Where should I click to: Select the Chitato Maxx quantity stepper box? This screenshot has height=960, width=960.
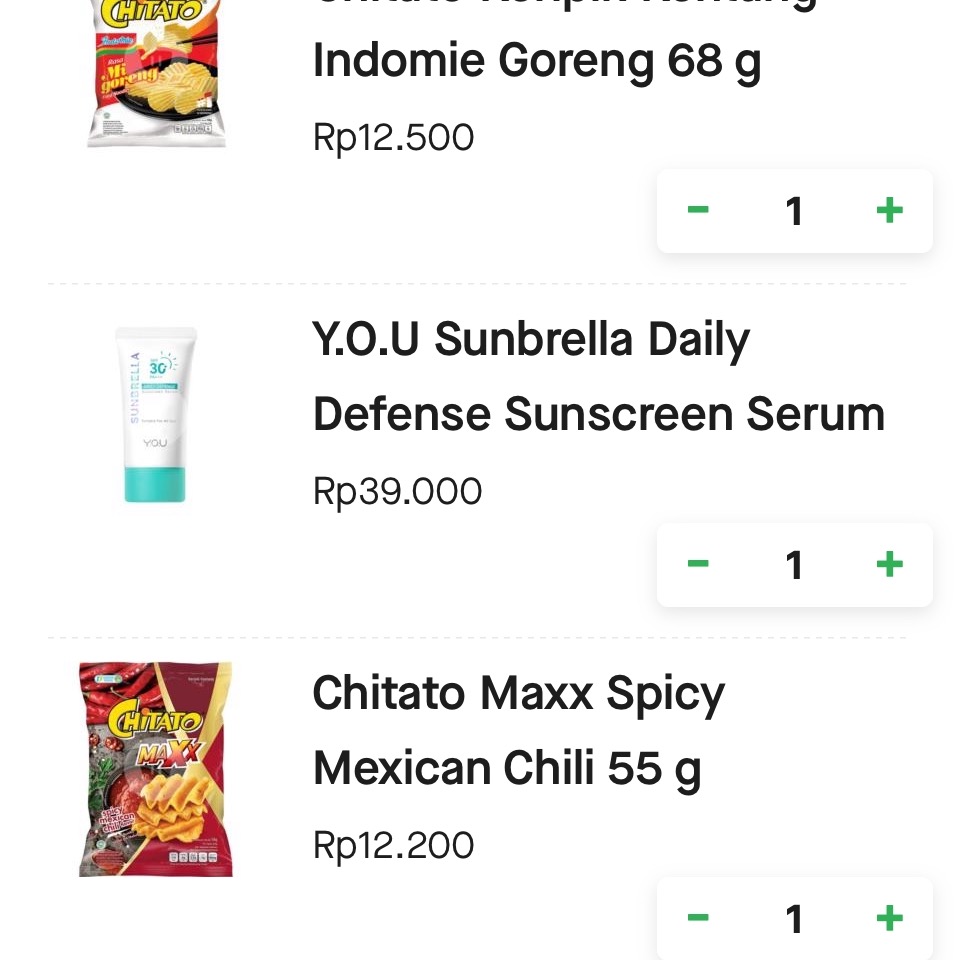click(795, 918)
